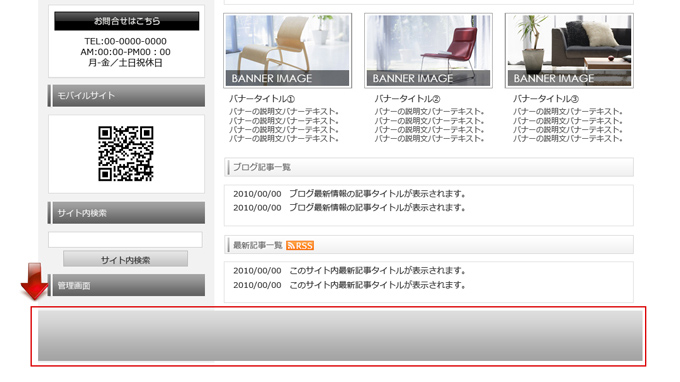Select the サイト内検索 sidebar header bar
The width and height of the screenshot is (680, 382).
(126, 213)
